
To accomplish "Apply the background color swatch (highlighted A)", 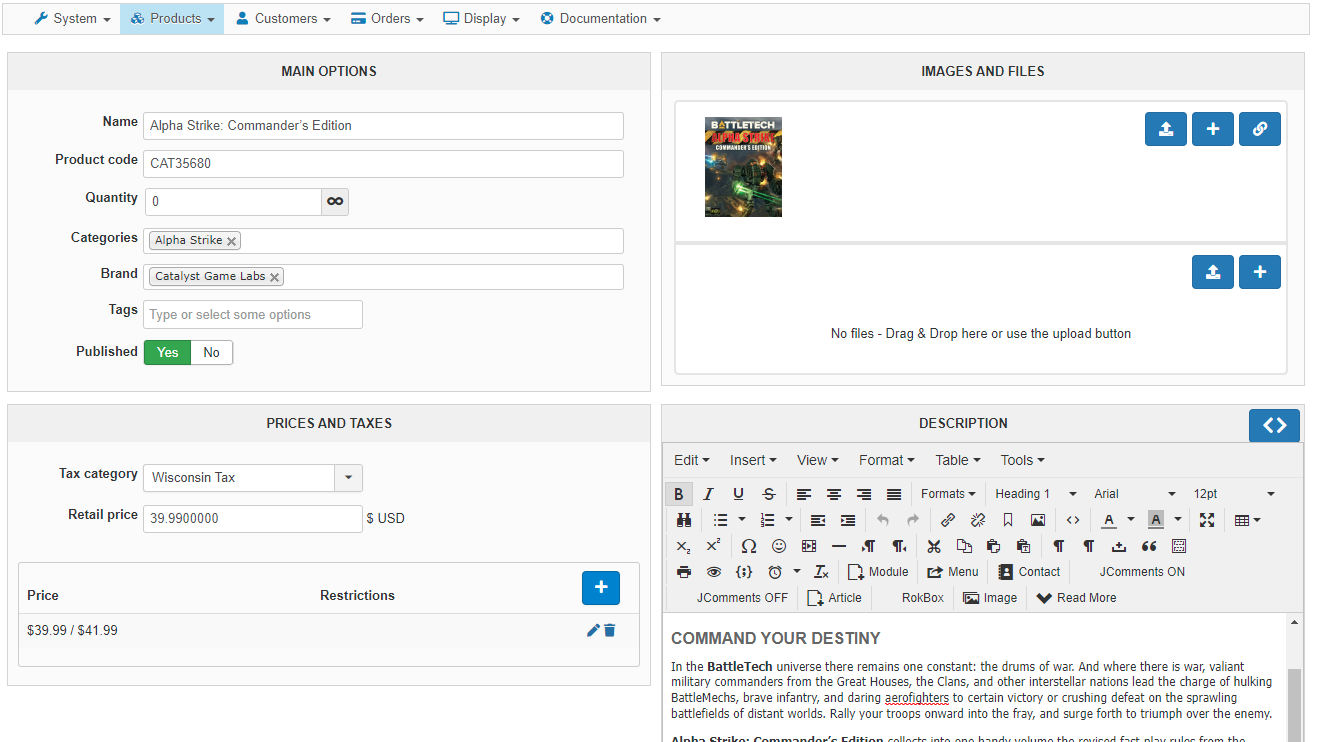I will (x=1156, y=520).
